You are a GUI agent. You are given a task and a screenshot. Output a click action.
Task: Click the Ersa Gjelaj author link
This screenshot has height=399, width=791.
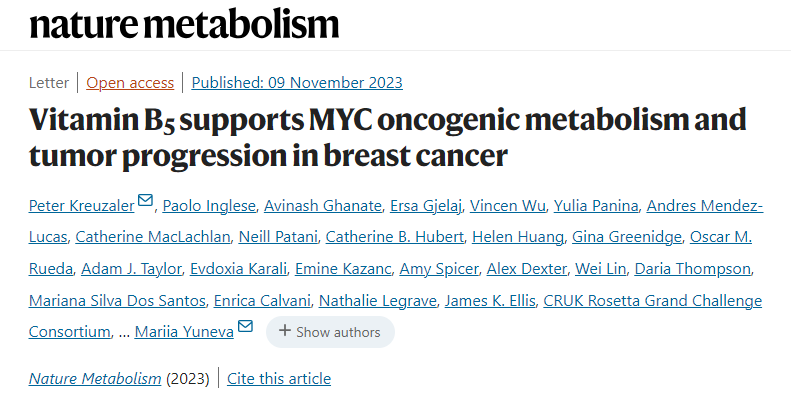pyautogui.click(x=426, y=206)
